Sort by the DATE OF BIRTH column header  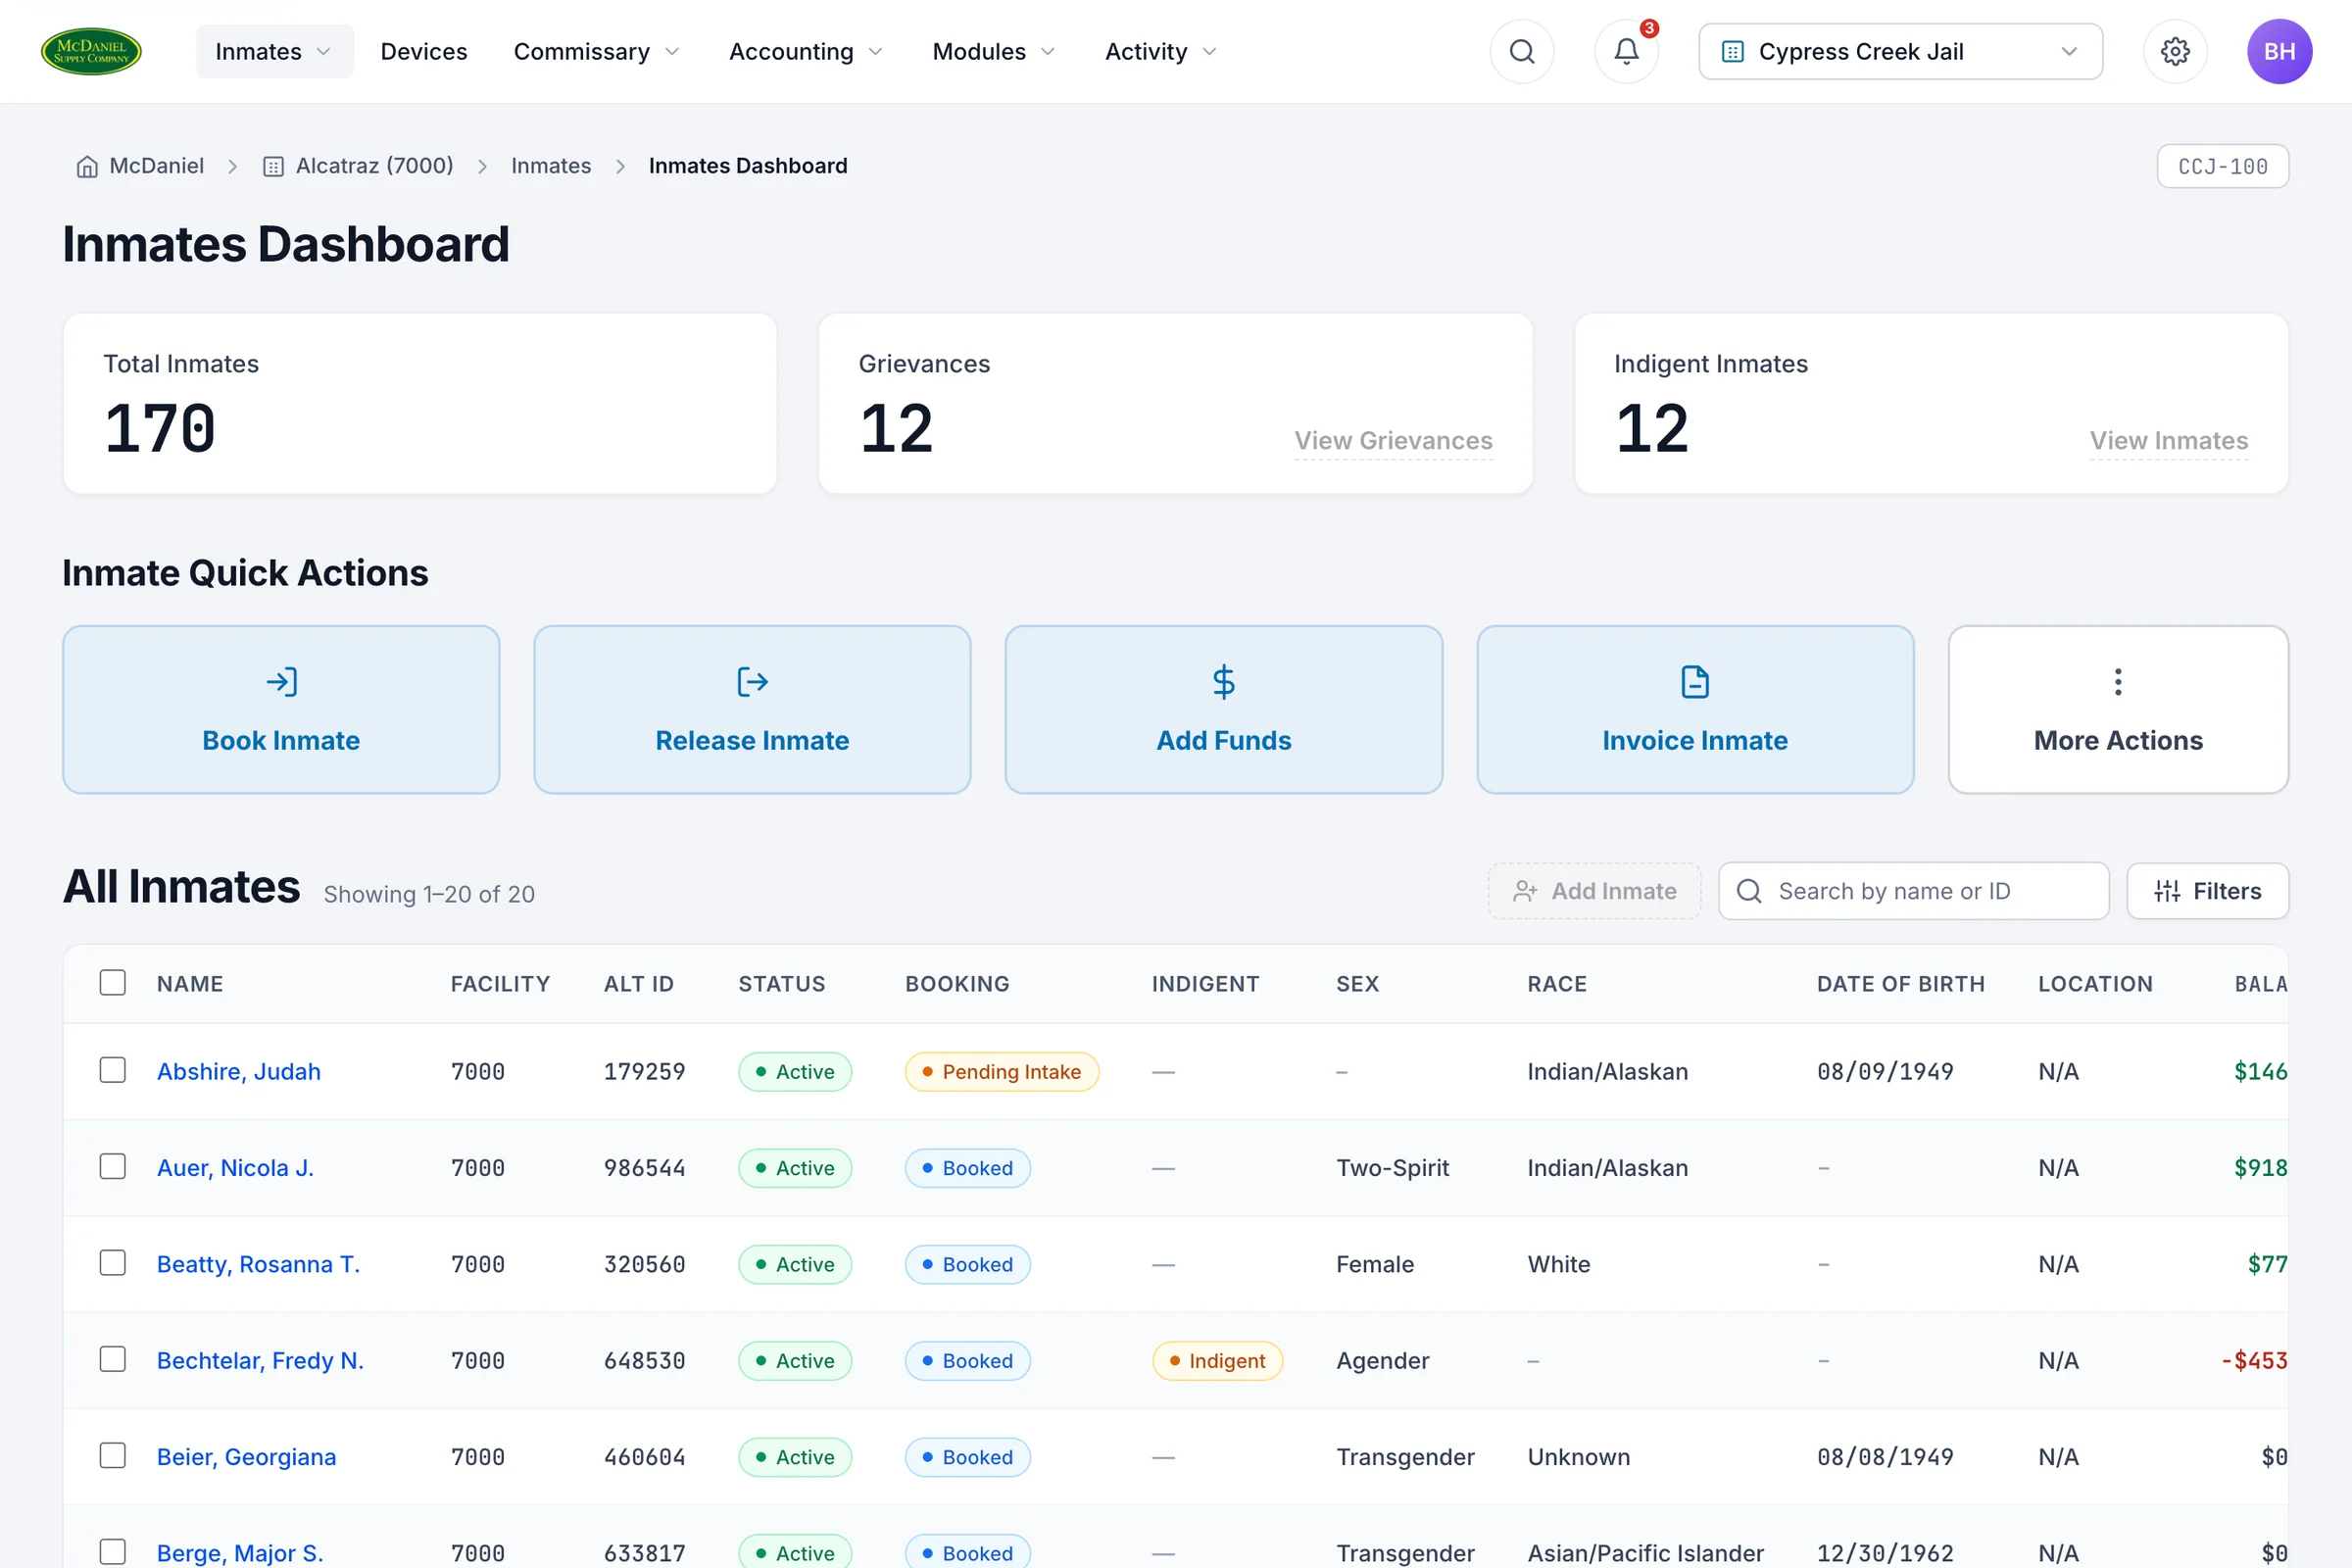pyautogui.click(x=1900, y=984)
